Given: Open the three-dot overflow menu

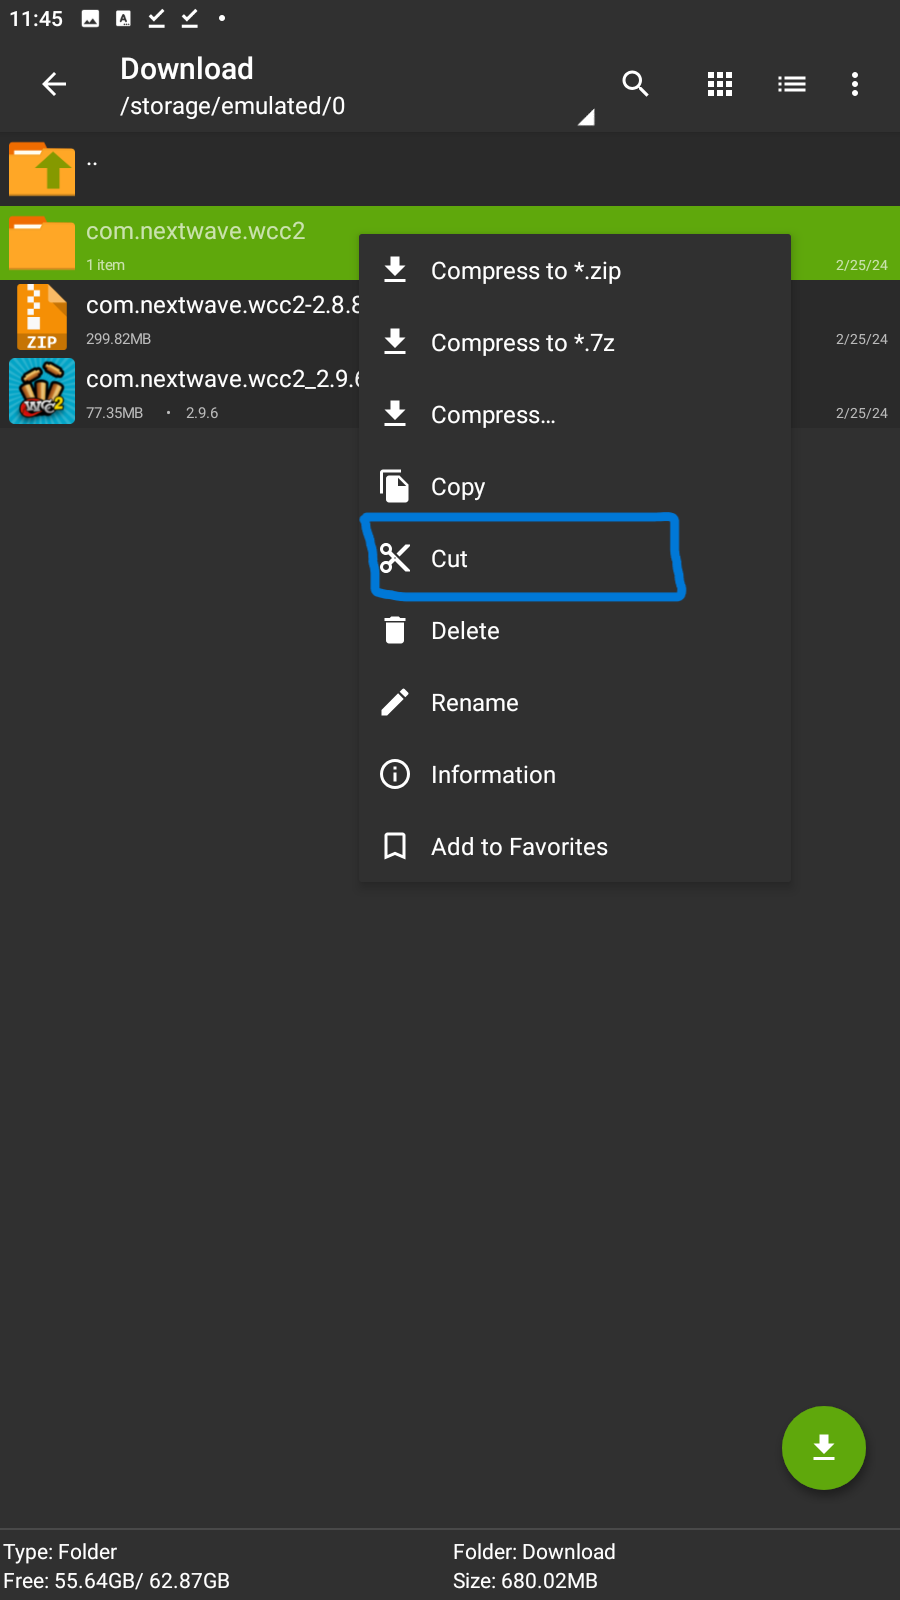Looking at the screenshot, I should (x=854, y=85).
